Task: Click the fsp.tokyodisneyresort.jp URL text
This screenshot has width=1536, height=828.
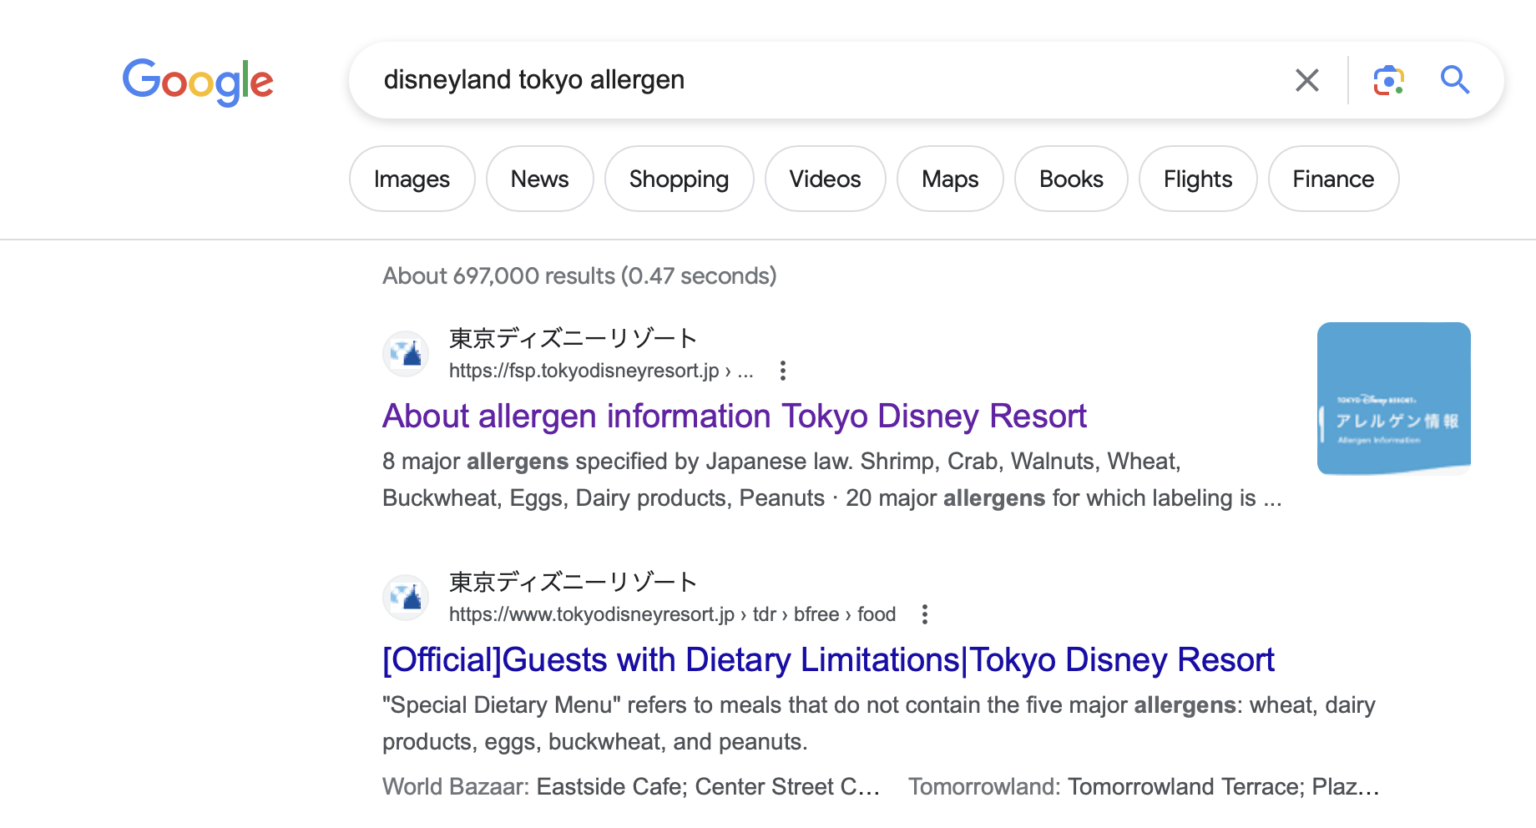Action: click(601, 371)
